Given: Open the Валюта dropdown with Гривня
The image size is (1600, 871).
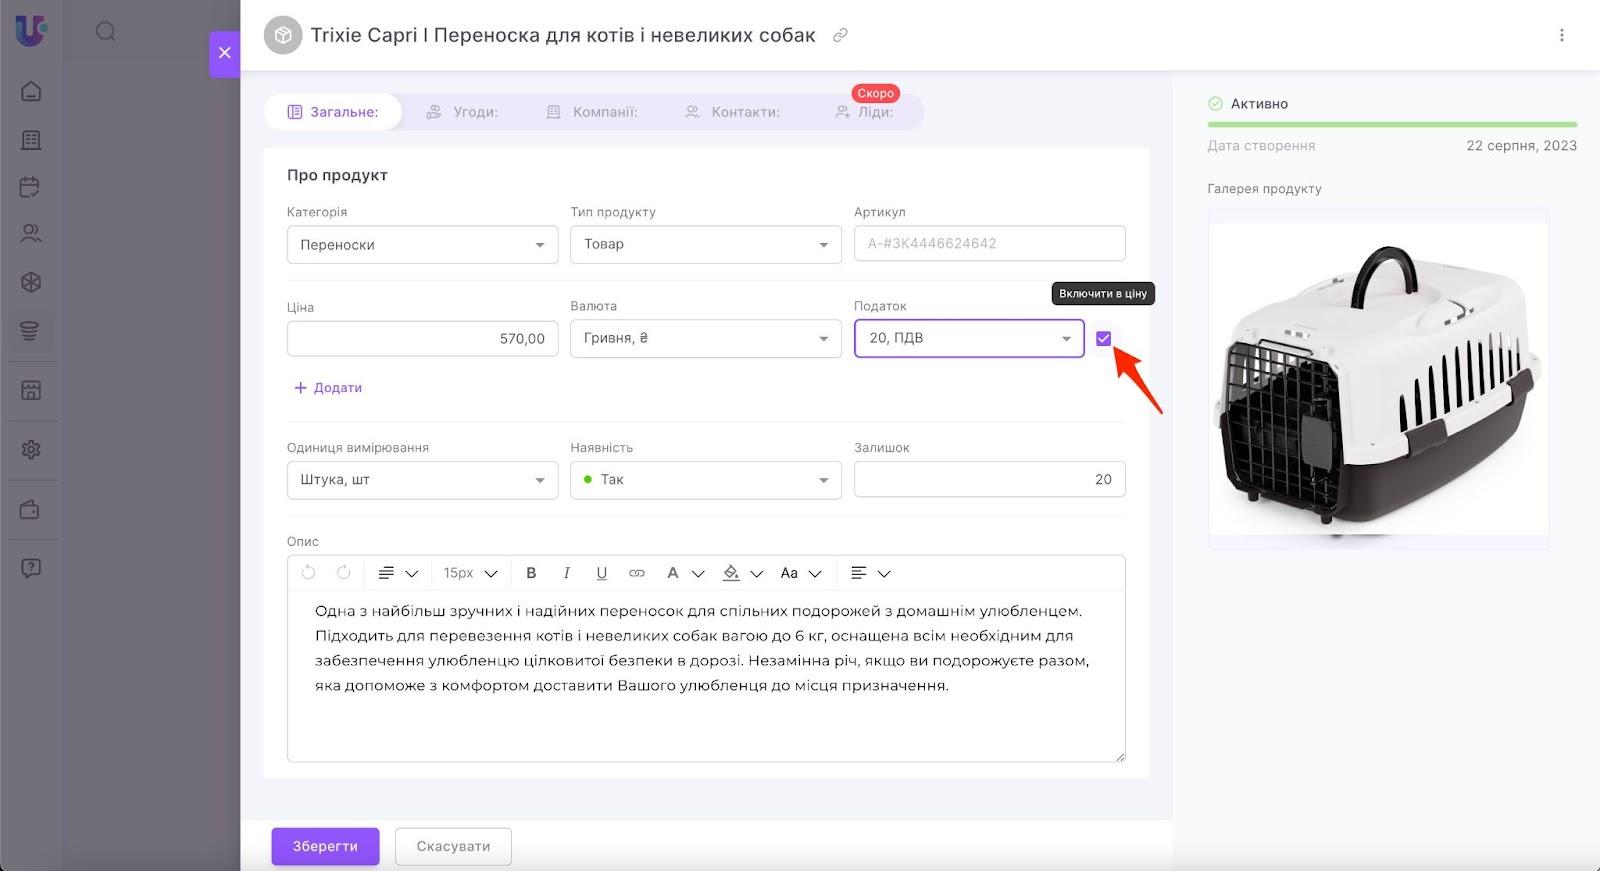Looking at the screenshot, I should pyautogui.click(x=705, y=339).
